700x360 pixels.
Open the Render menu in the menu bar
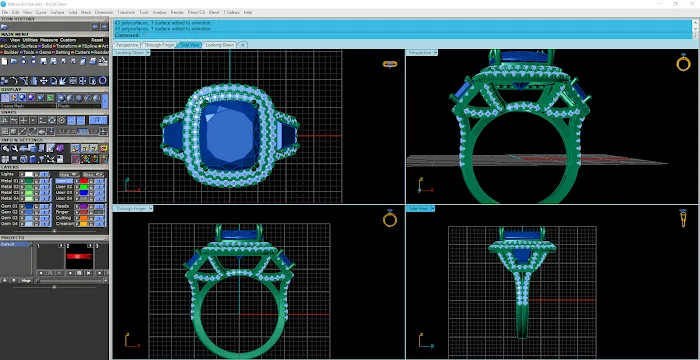coord(177,13)
